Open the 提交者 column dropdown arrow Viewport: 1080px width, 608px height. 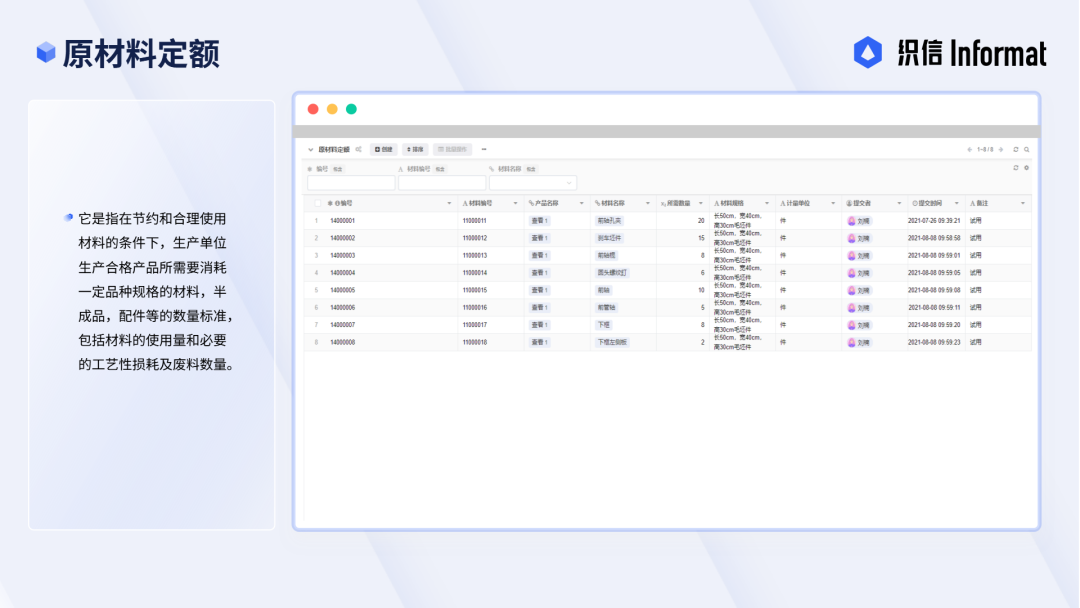(x=899, y=203)
